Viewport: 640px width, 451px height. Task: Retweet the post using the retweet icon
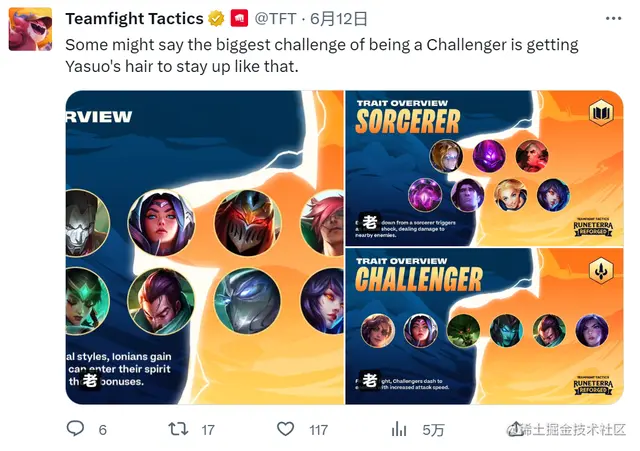pyautogui.click(x=178, y=429)
